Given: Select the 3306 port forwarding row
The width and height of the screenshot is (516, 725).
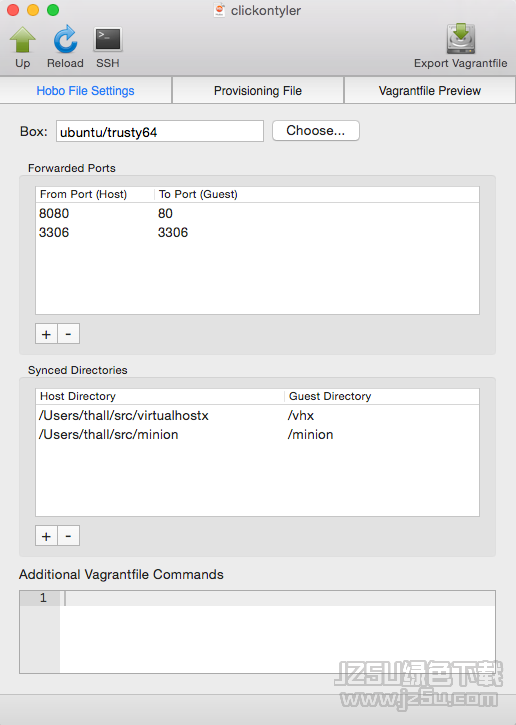Looking at the screenshot, I should (257, 232).
